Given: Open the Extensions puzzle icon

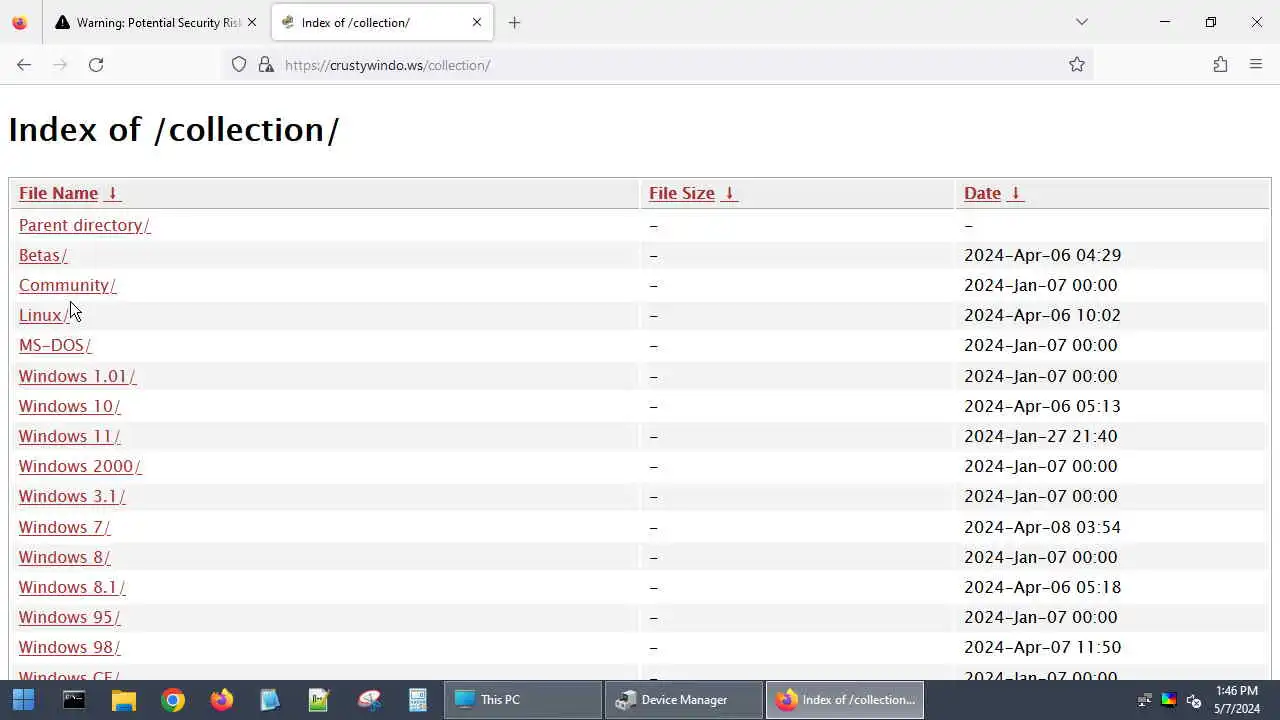Looking at the screenshot, I should [1220, 65].
